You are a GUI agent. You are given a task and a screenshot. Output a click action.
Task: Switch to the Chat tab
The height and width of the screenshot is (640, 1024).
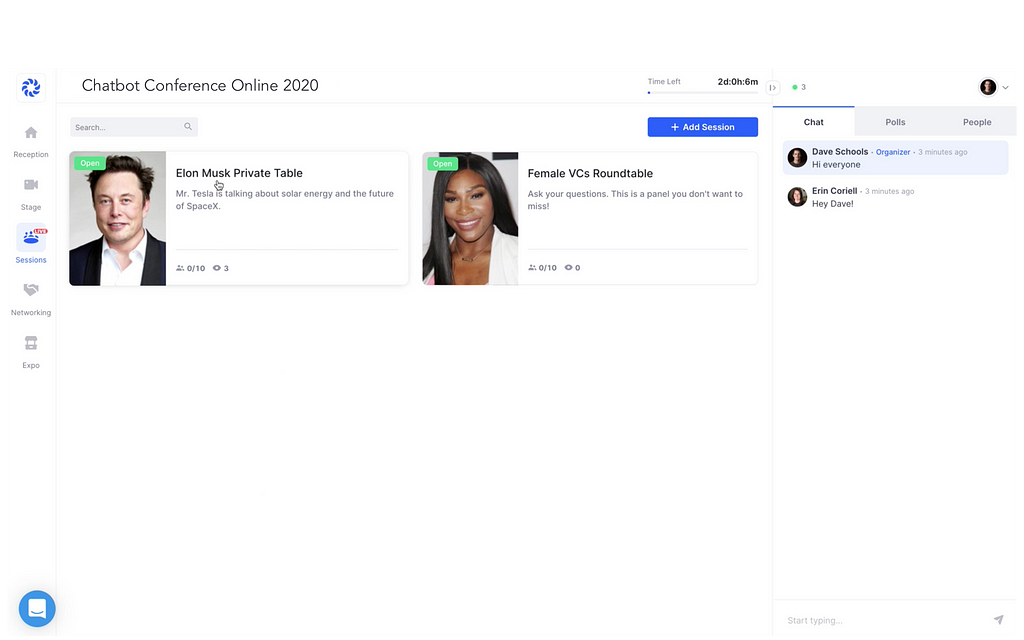(x=814, y=122)
